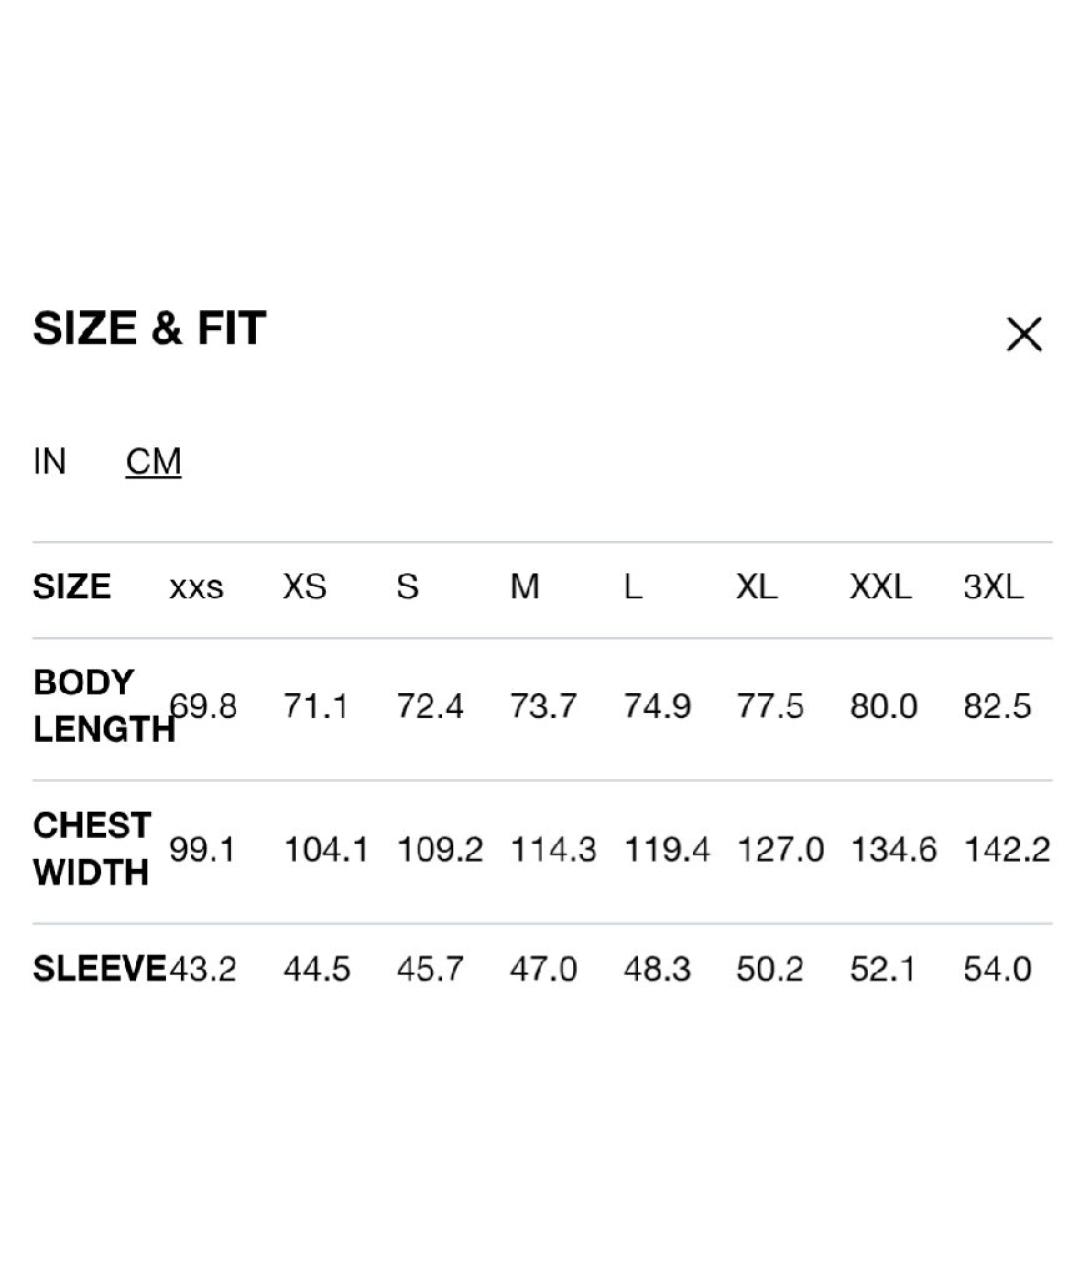The height and width of the screenshot is (1280, 1080).
Task: Click the Size & Fit heading
Action: pos(150,329)
